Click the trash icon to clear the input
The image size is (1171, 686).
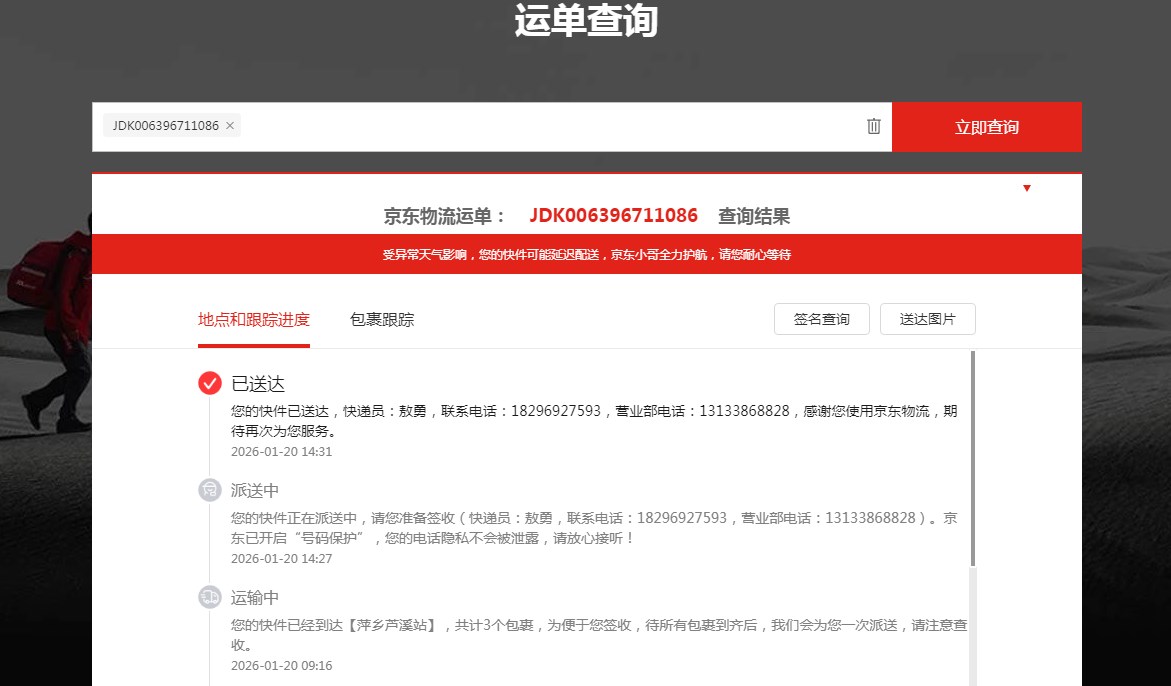874,126
